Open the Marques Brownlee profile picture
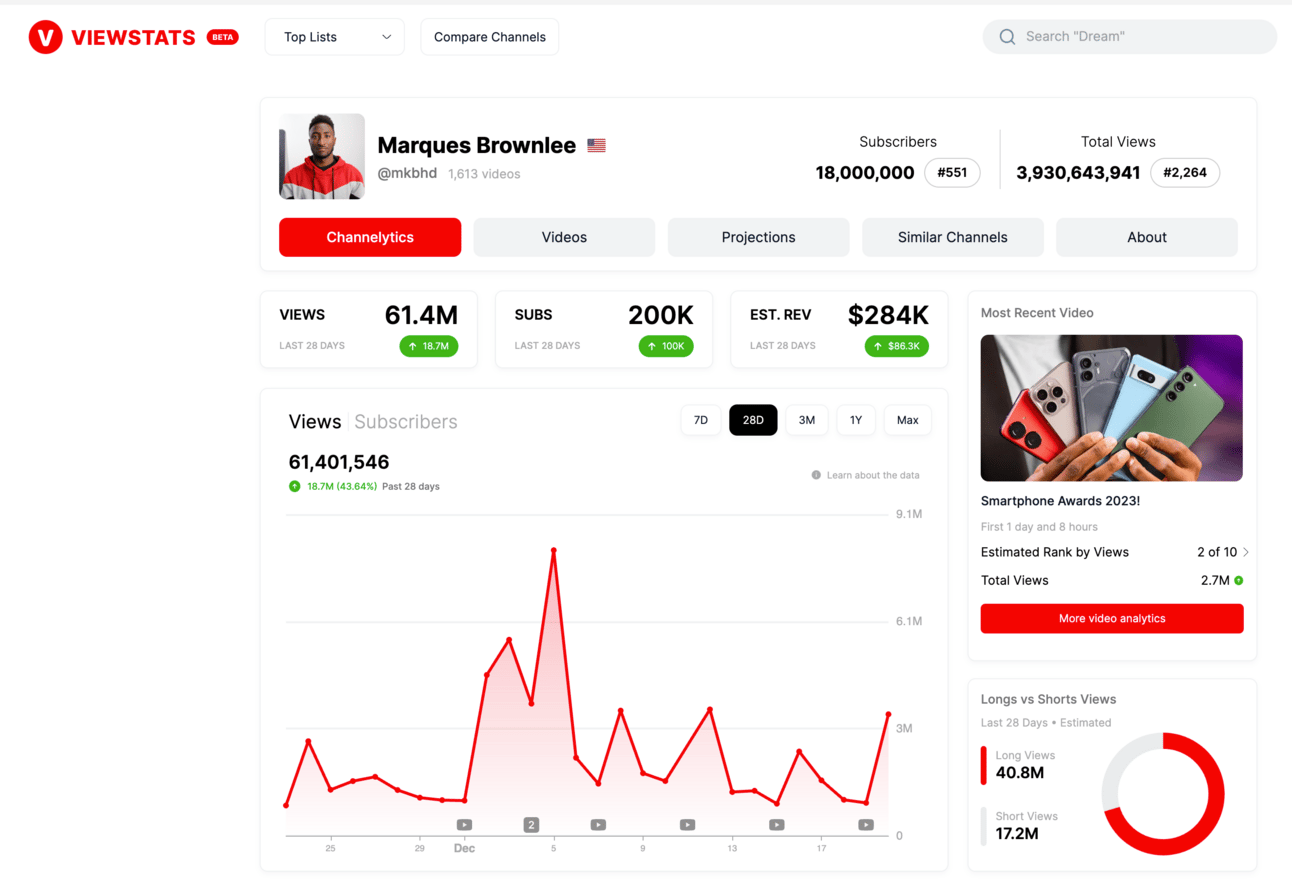1292x881 pixels. click(322, 157)
